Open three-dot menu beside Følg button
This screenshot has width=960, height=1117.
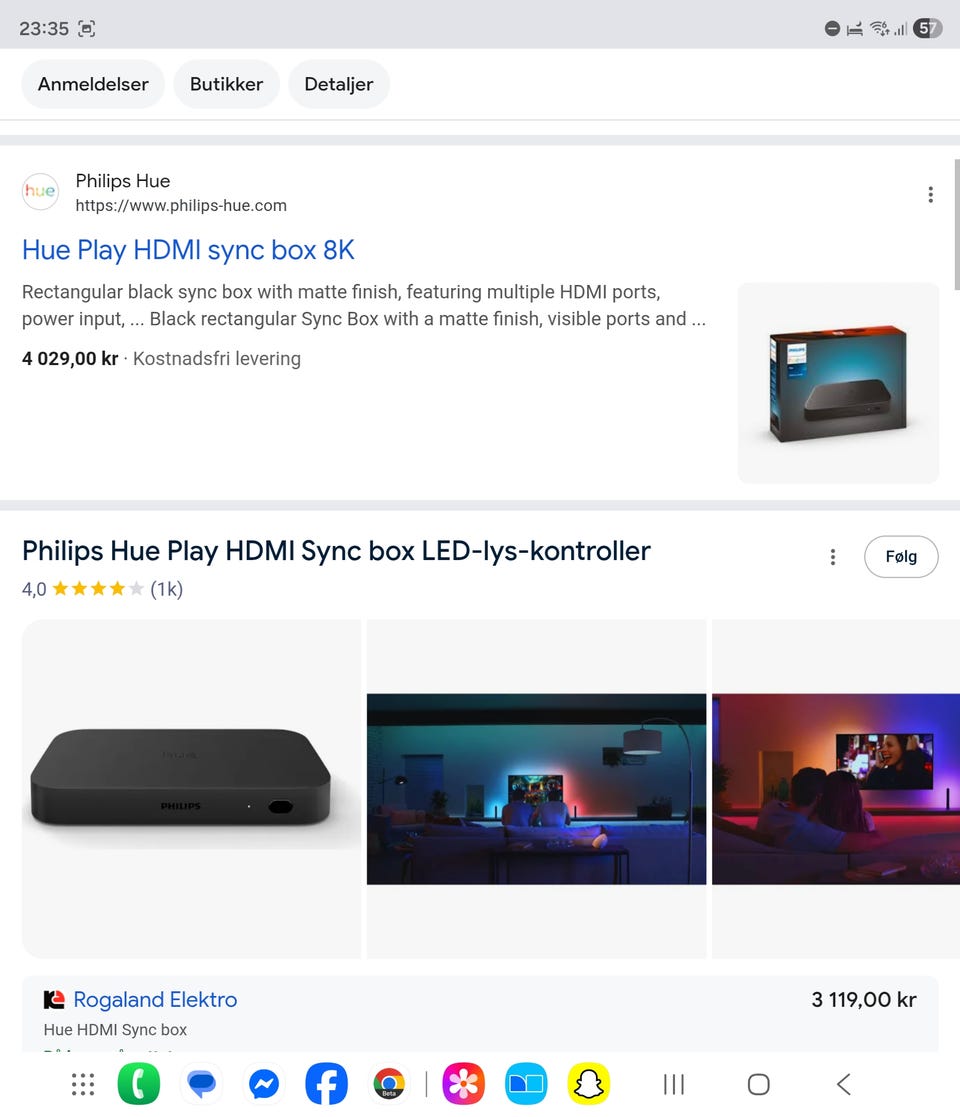point(833,557)
